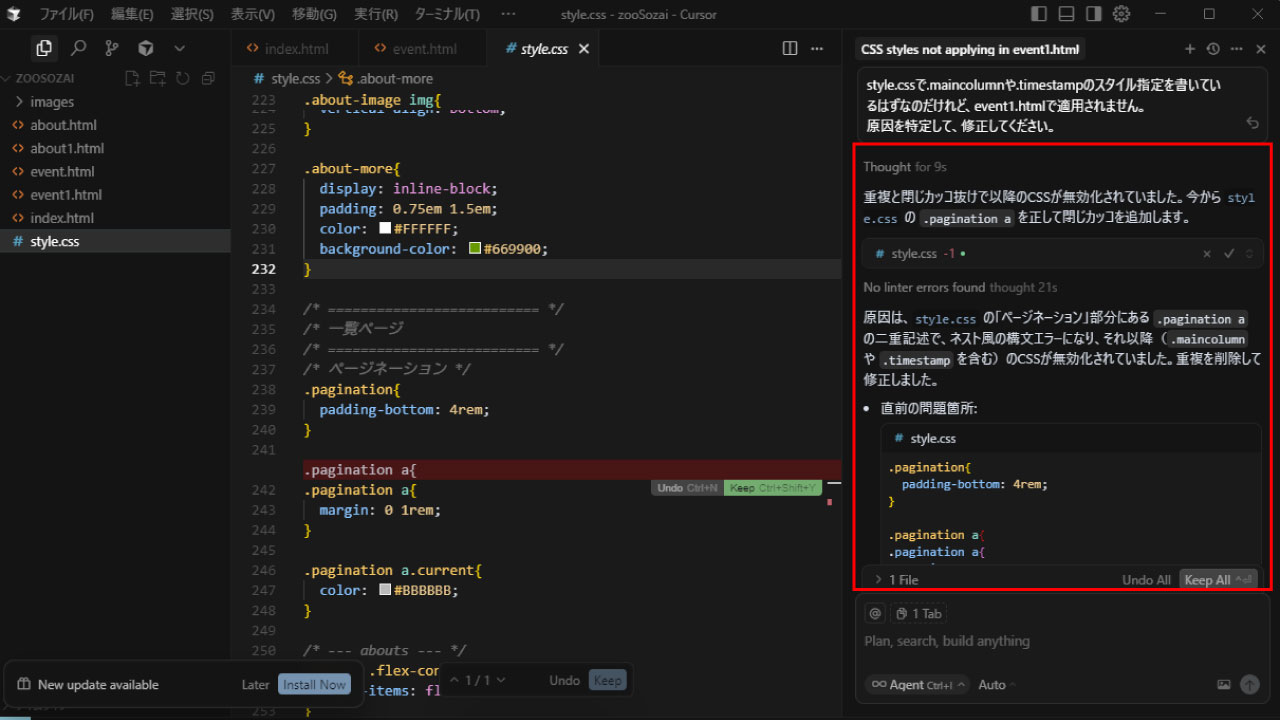The width and height of the screenshot is (1280, 720).
Task: Create a new folder in ZOOSOZAI explorer
Action: (157, 78)
